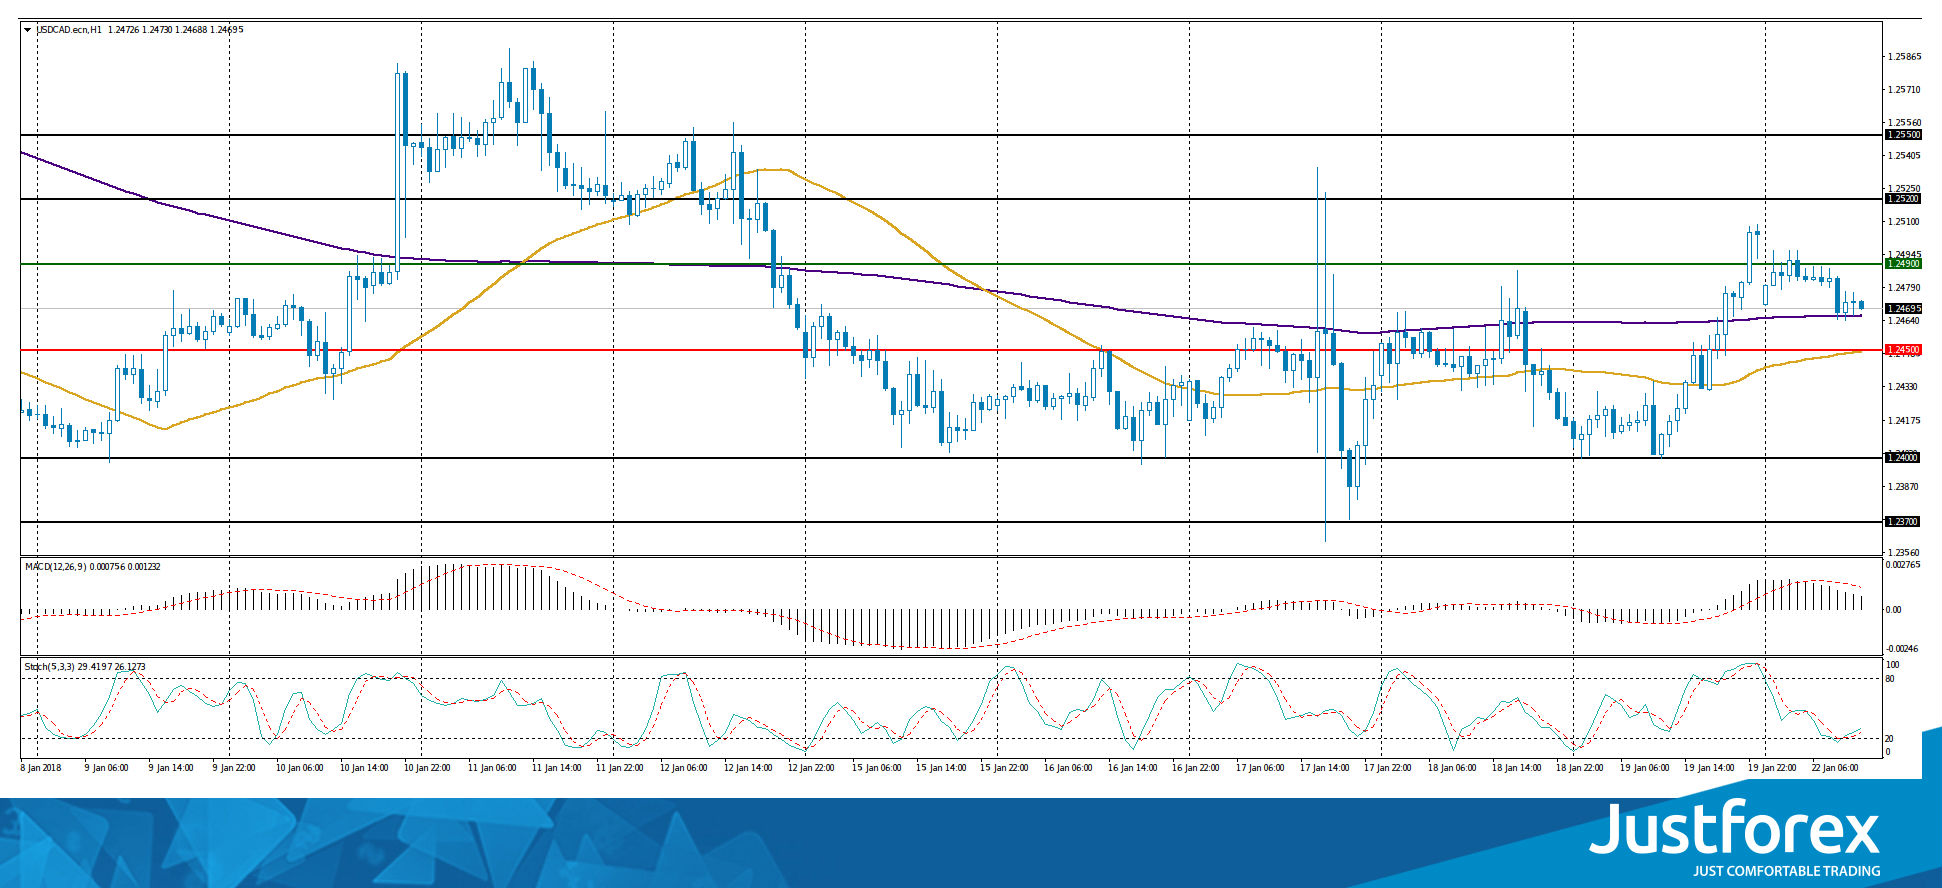The width and height of the screenshot is (1942, 888).
Task: Click the 18 Jan 06:00 time label
Action: tap(1452, 768)
